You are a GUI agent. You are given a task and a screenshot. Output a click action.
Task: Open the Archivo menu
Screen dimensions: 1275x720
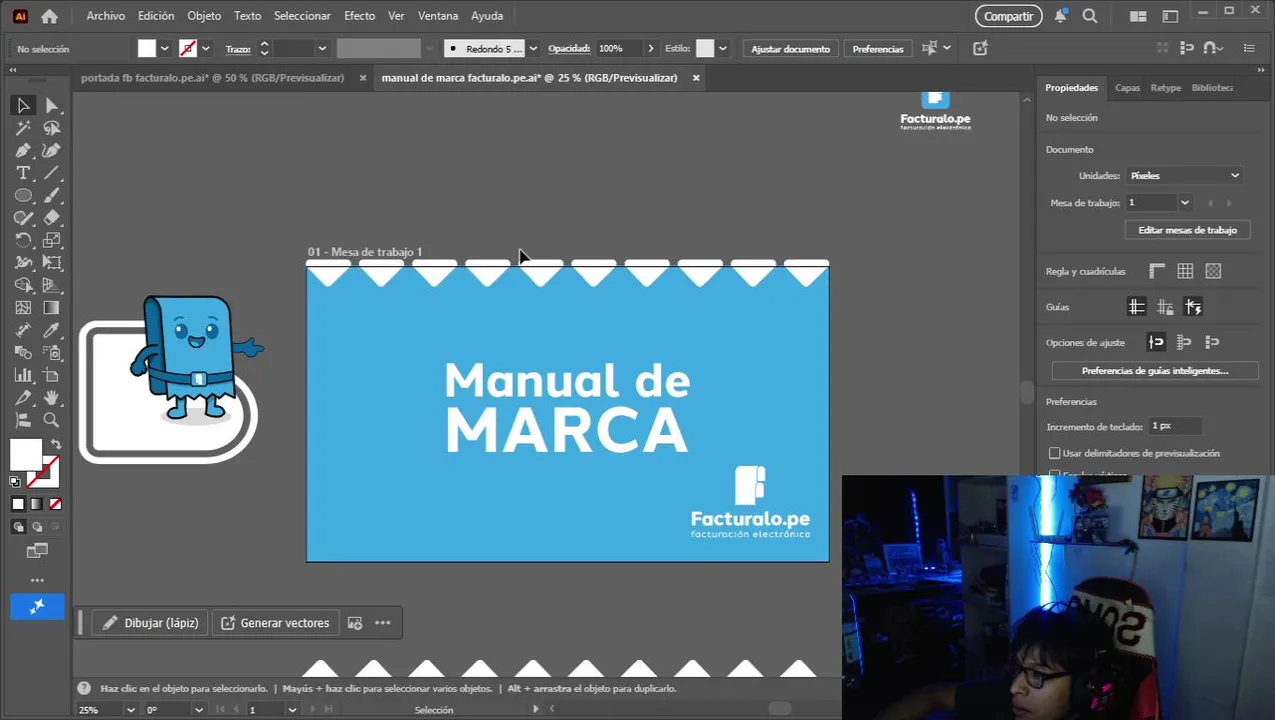106,16
